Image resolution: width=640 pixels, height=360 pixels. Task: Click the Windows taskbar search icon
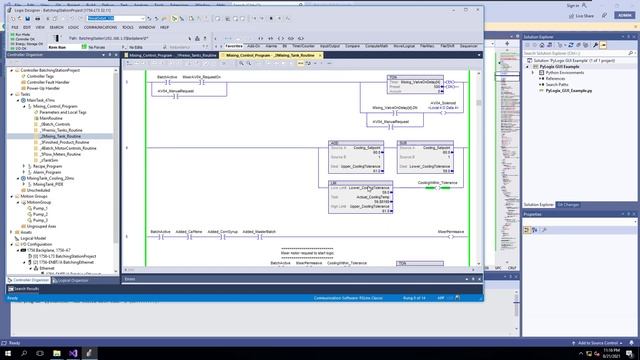coord(24,353)
